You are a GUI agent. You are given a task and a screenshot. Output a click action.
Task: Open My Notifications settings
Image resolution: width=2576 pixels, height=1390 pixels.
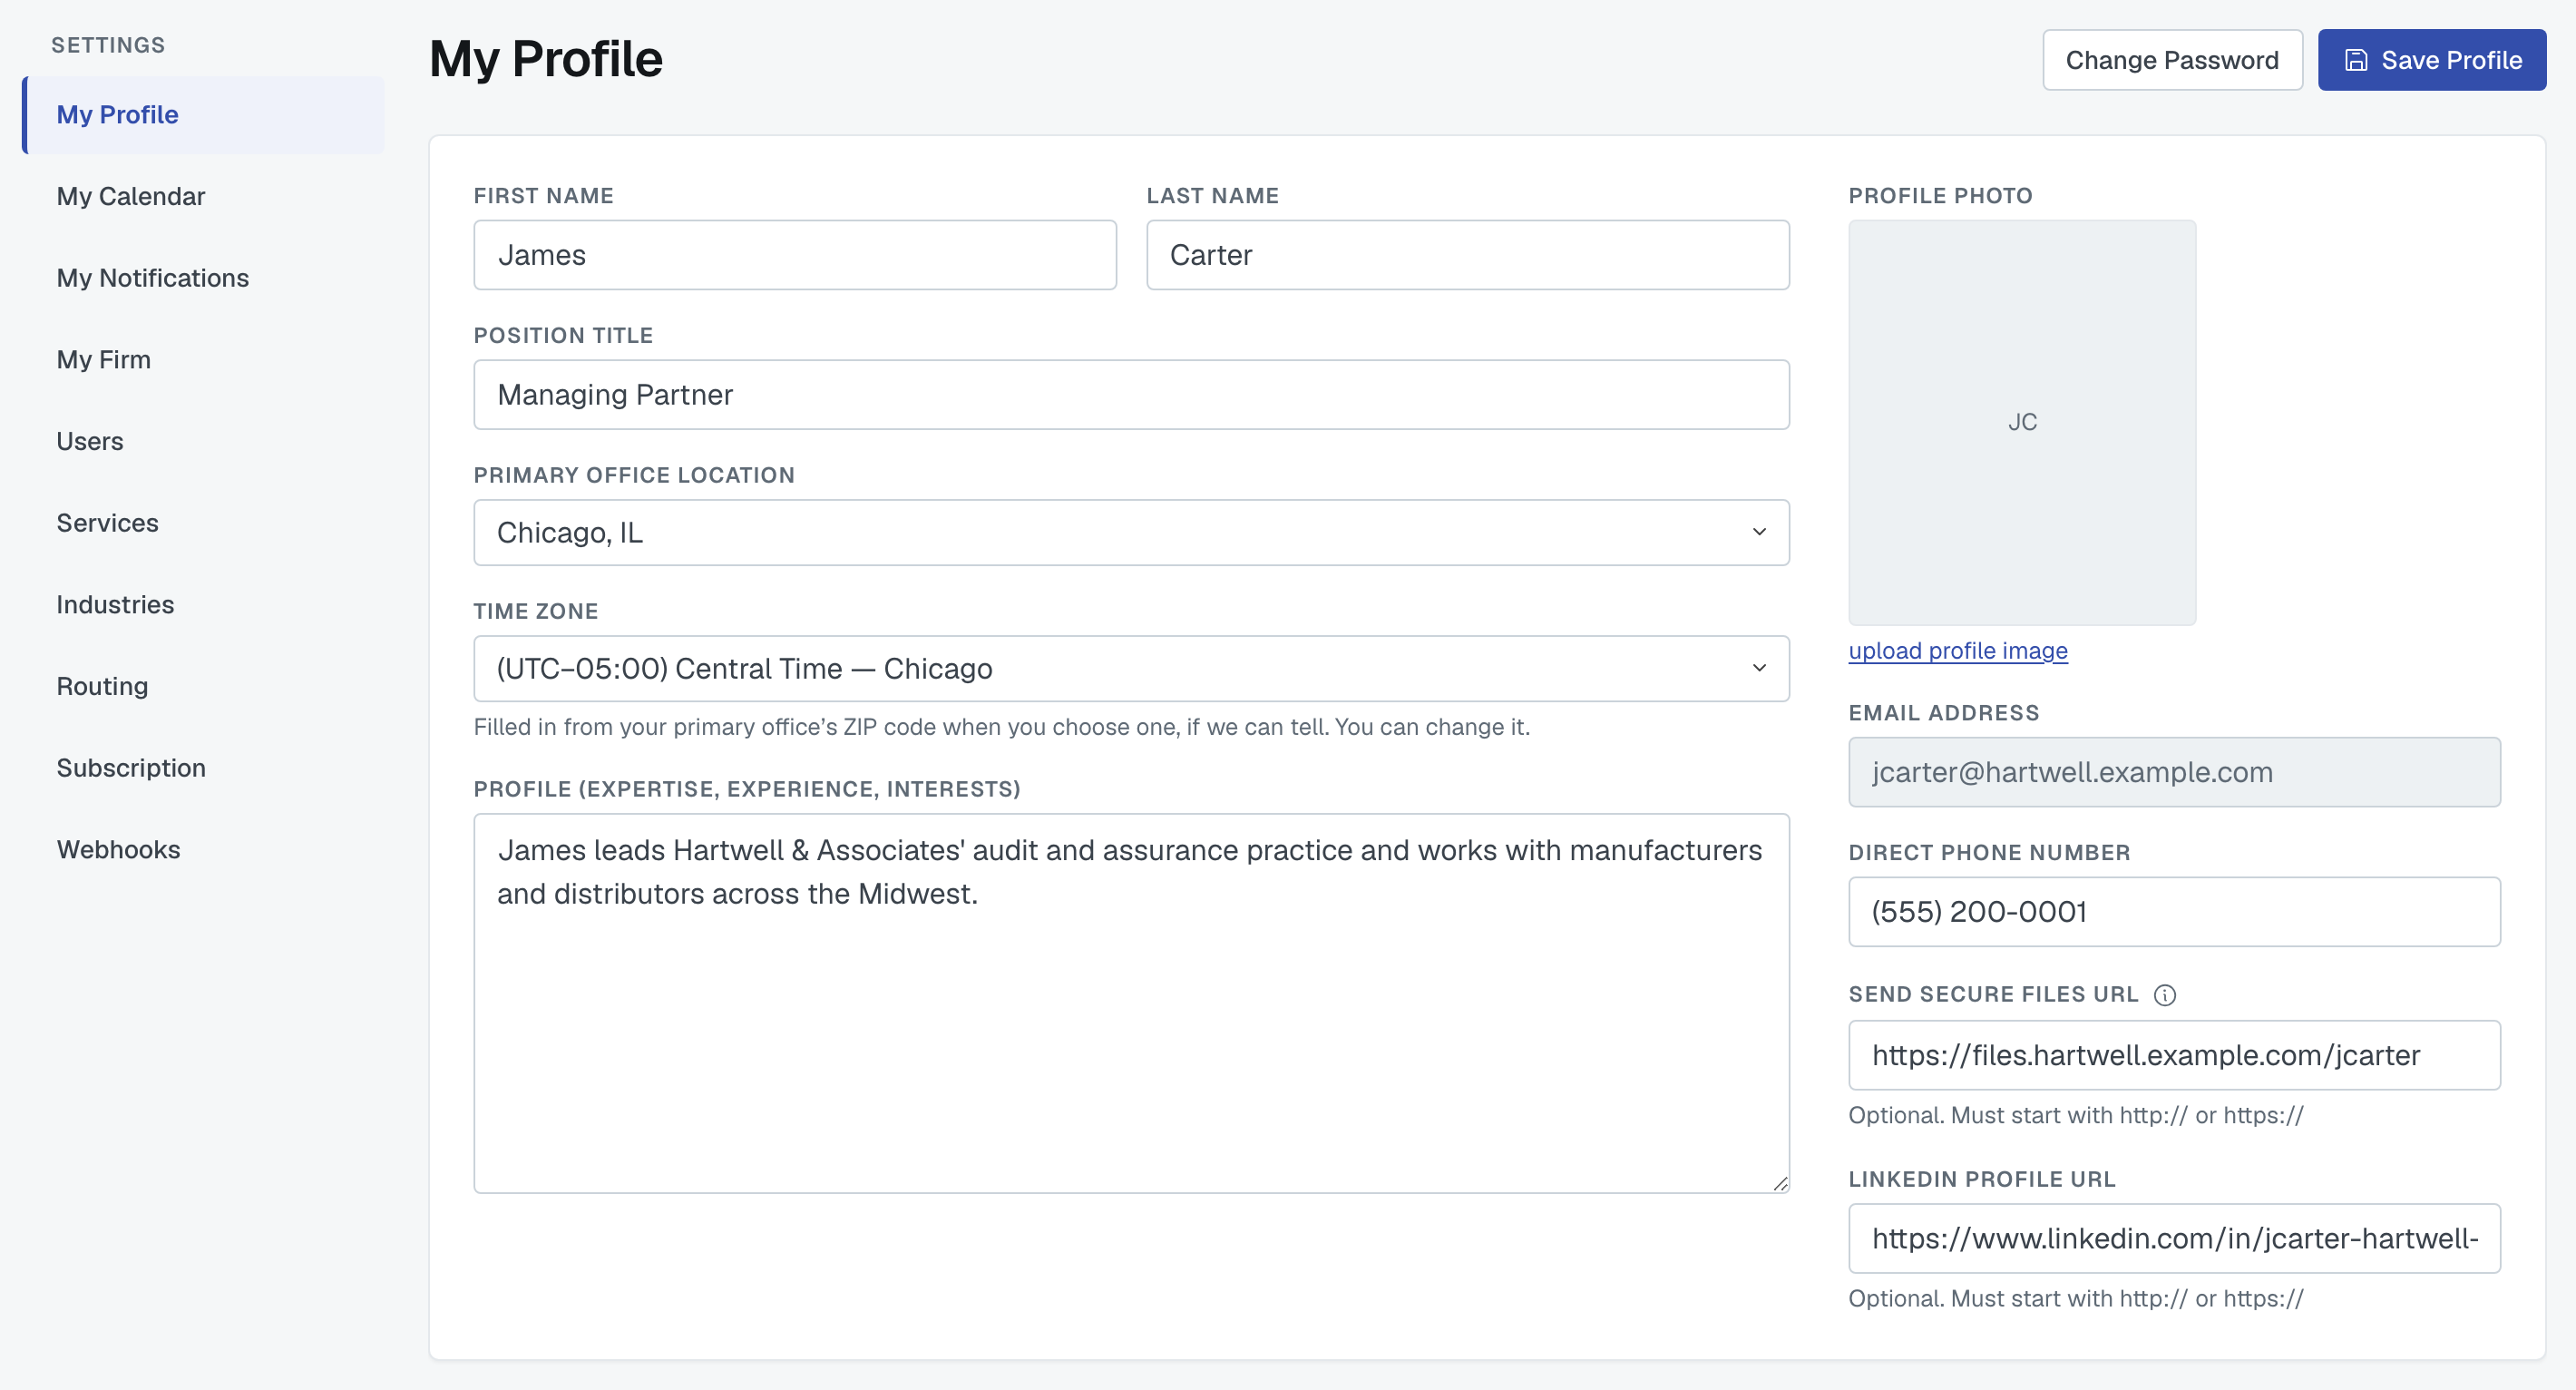[203, 278]
